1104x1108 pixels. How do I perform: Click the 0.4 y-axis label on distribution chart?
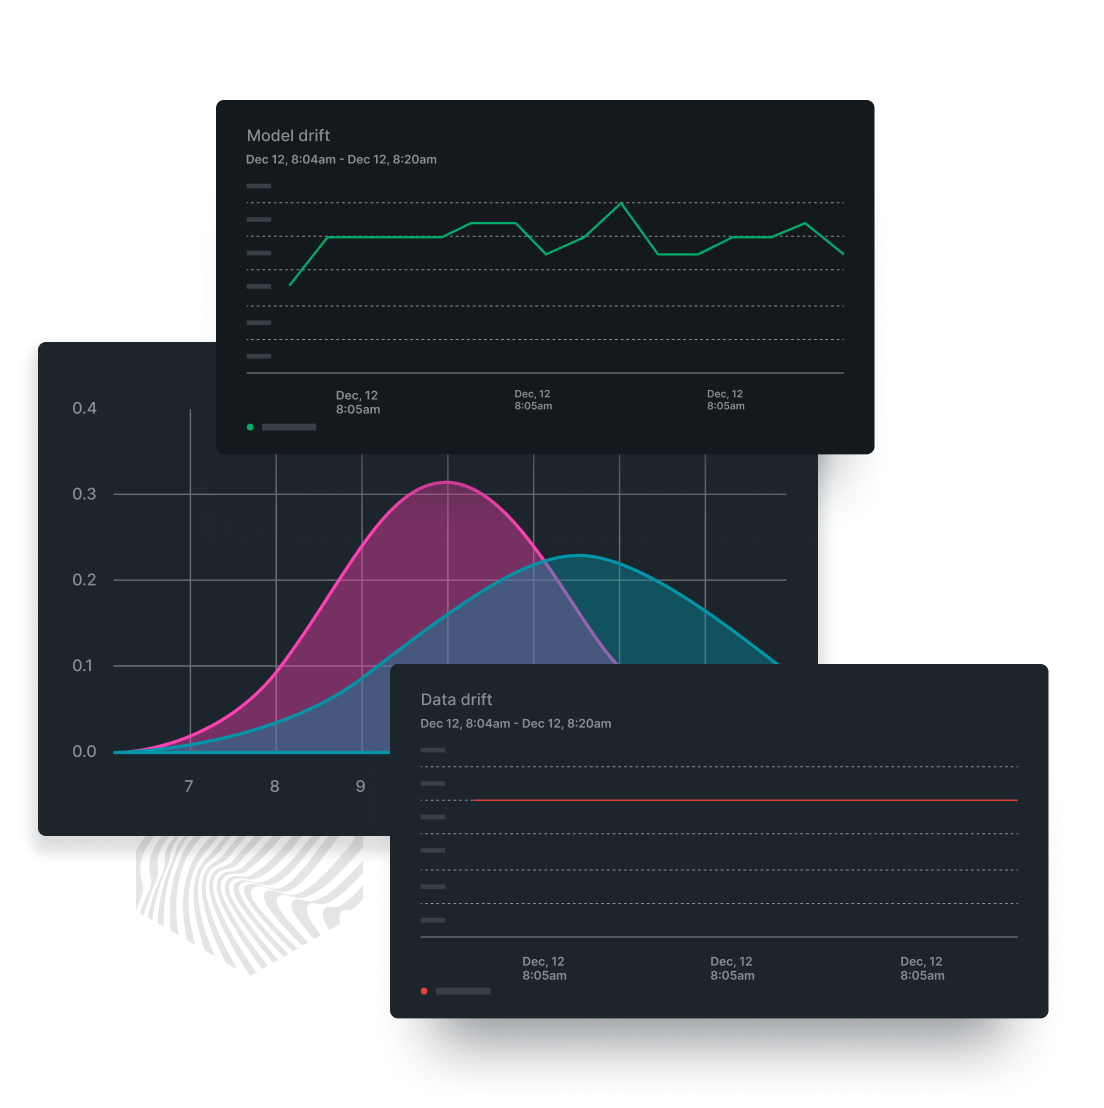84,408
